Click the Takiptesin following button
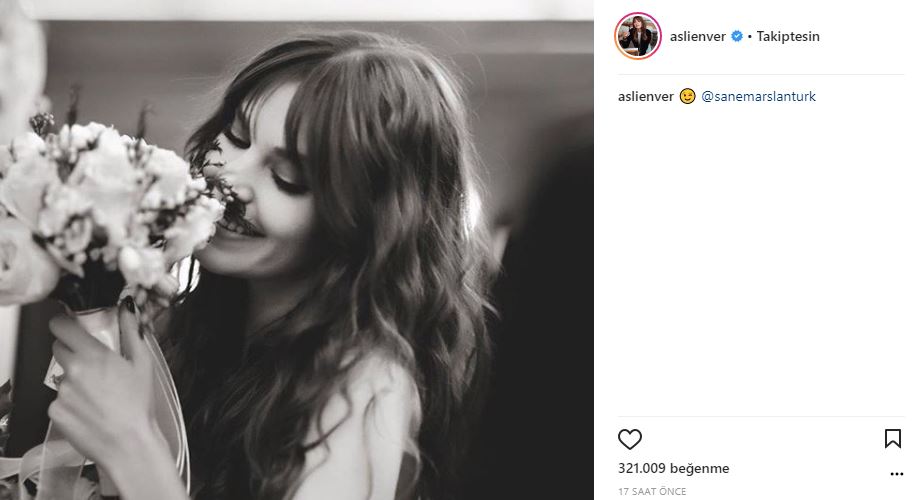921x500 pixels. (789, 36)
